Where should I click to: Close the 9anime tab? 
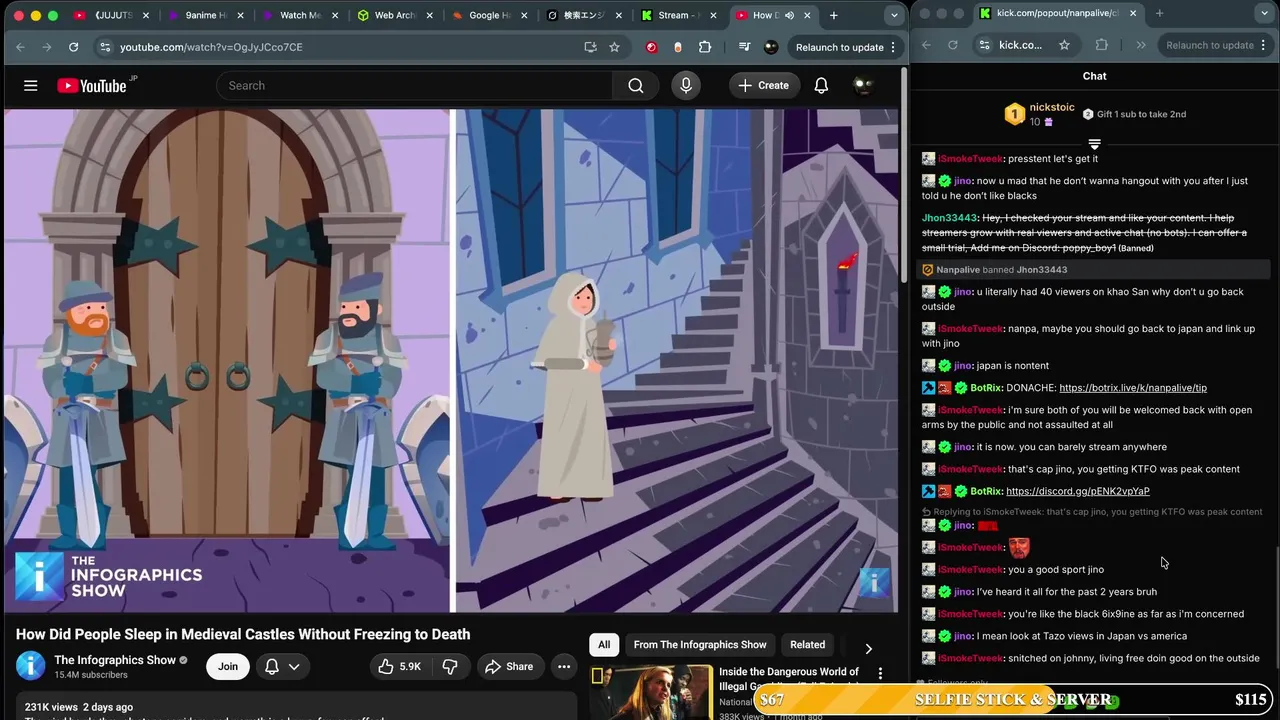tap(240, 15)
